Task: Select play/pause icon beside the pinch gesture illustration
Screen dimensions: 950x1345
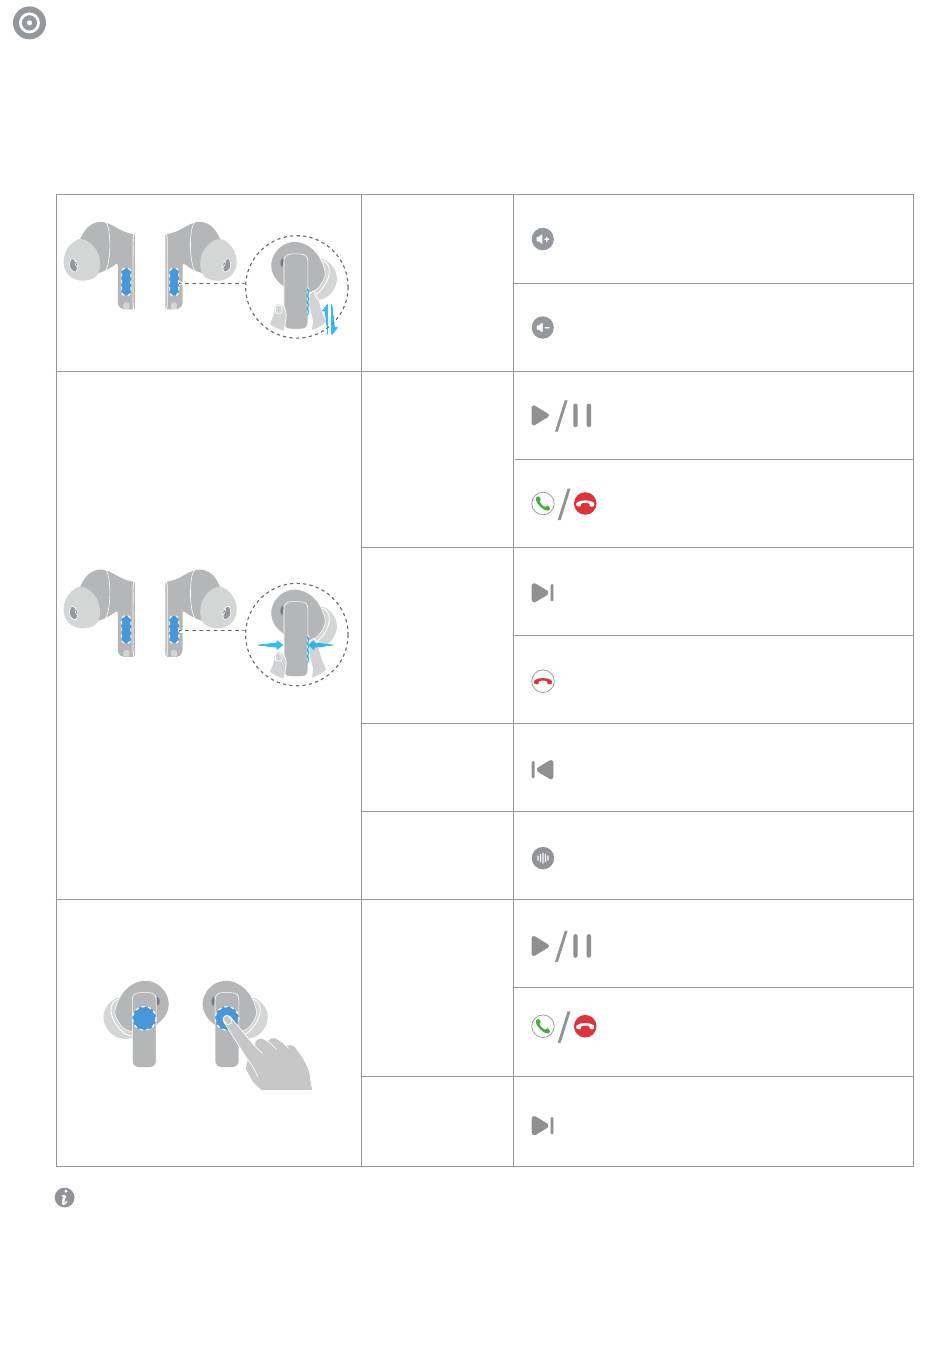Action: tap(562, 415)
